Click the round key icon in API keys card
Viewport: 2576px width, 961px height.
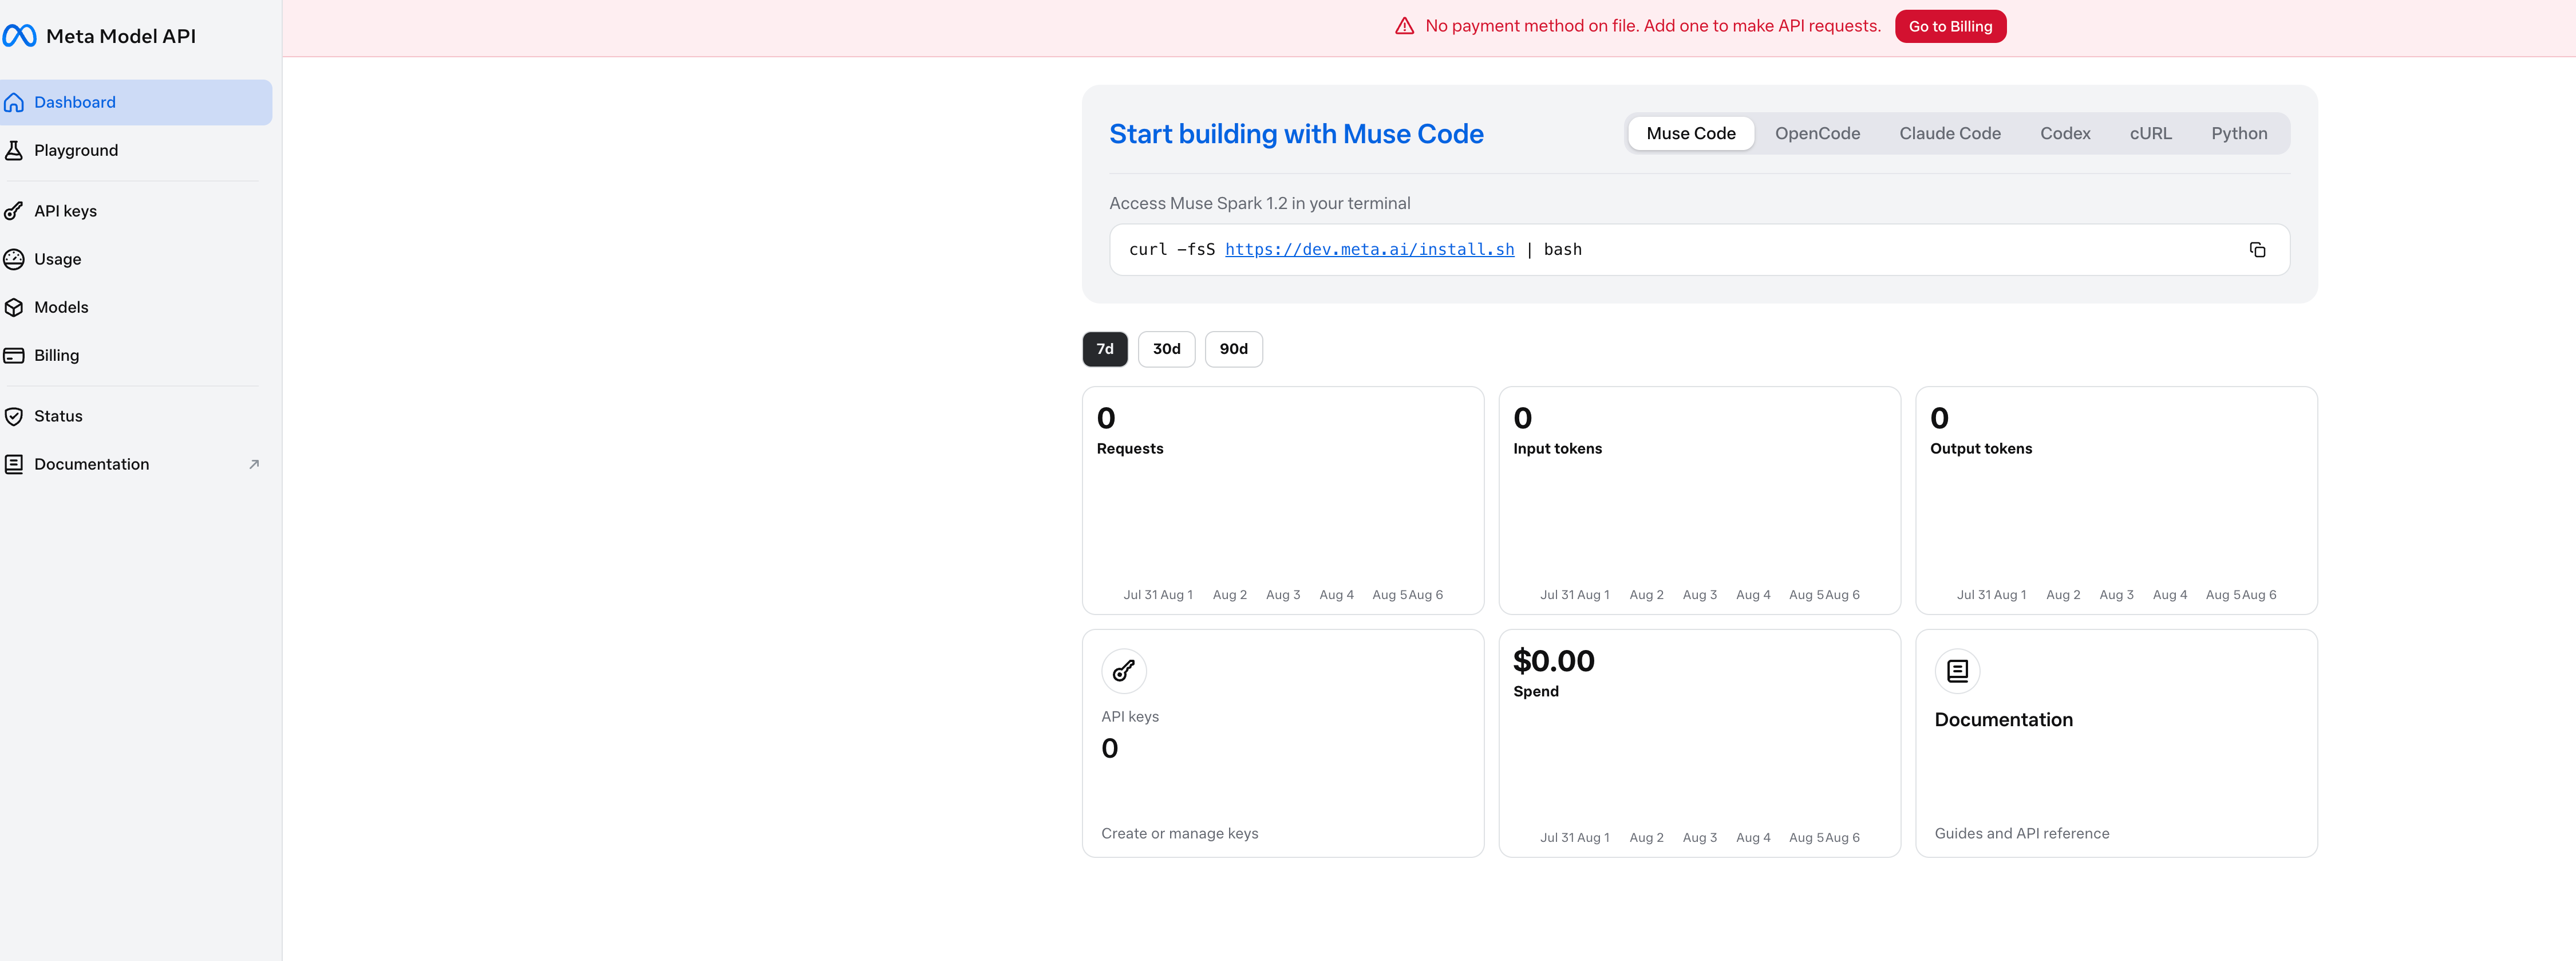point(1124,671)
